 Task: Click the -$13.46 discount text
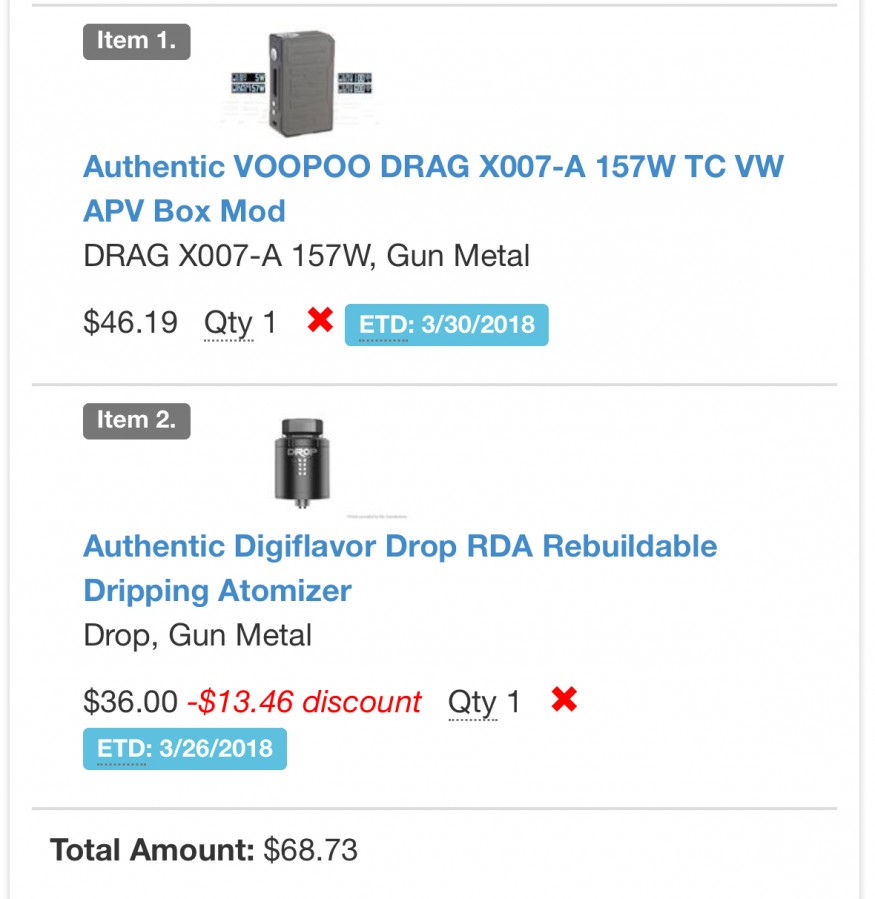click(x=304, y=702)
